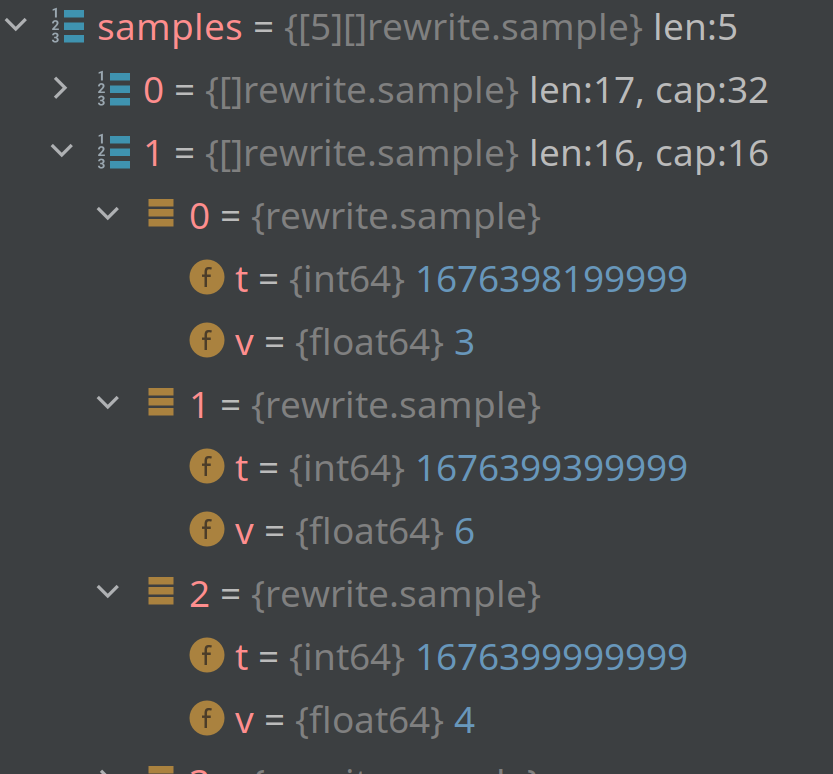Click the struct icon of sample 1 above t 1676399399999

[161, 402]
